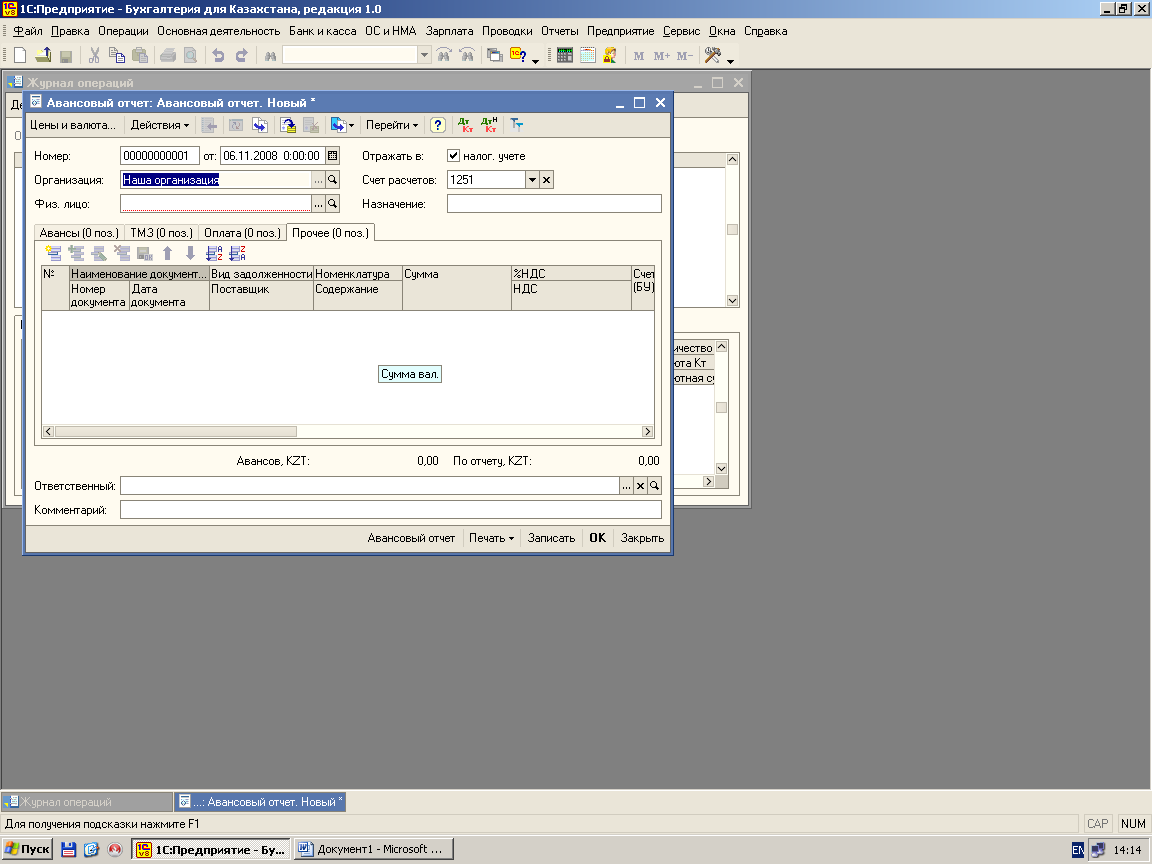The image size is (1152, 864).
Task: Switch to Журнал операций in window bar
Action: coord(87,802)
